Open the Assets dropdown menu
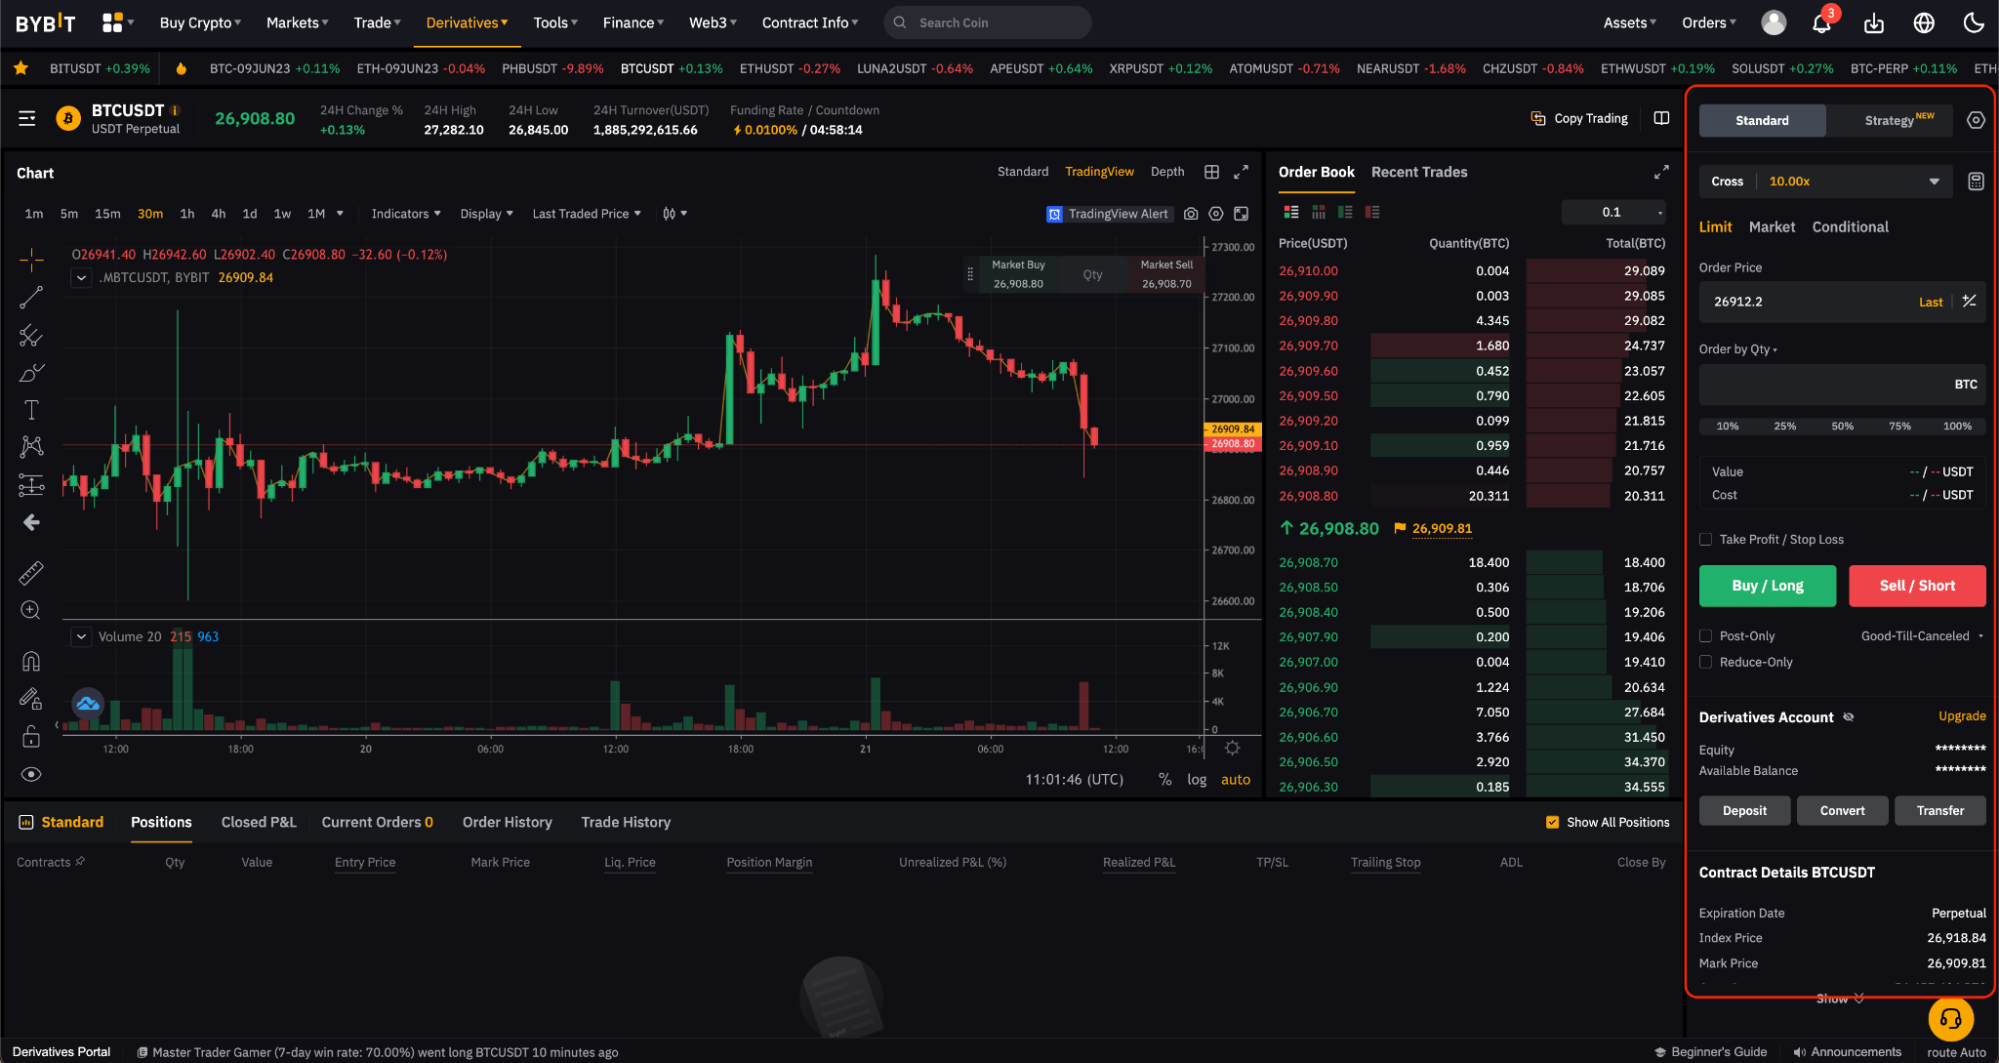This screenshot has height=1063, width=1999. tap(1630, 23)
